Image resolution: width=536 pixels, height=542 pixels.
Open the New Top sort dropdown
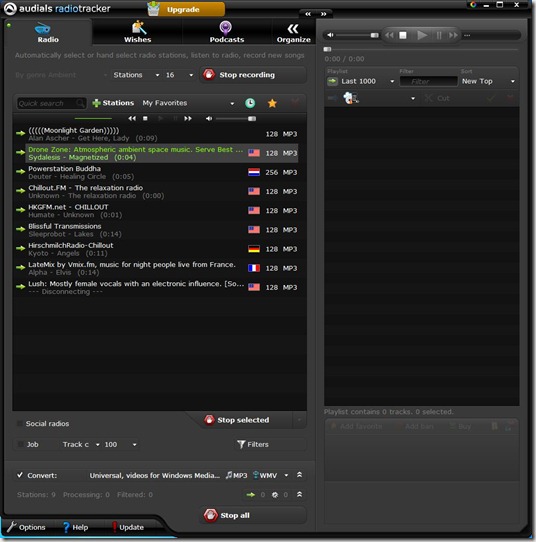point(488,81)
